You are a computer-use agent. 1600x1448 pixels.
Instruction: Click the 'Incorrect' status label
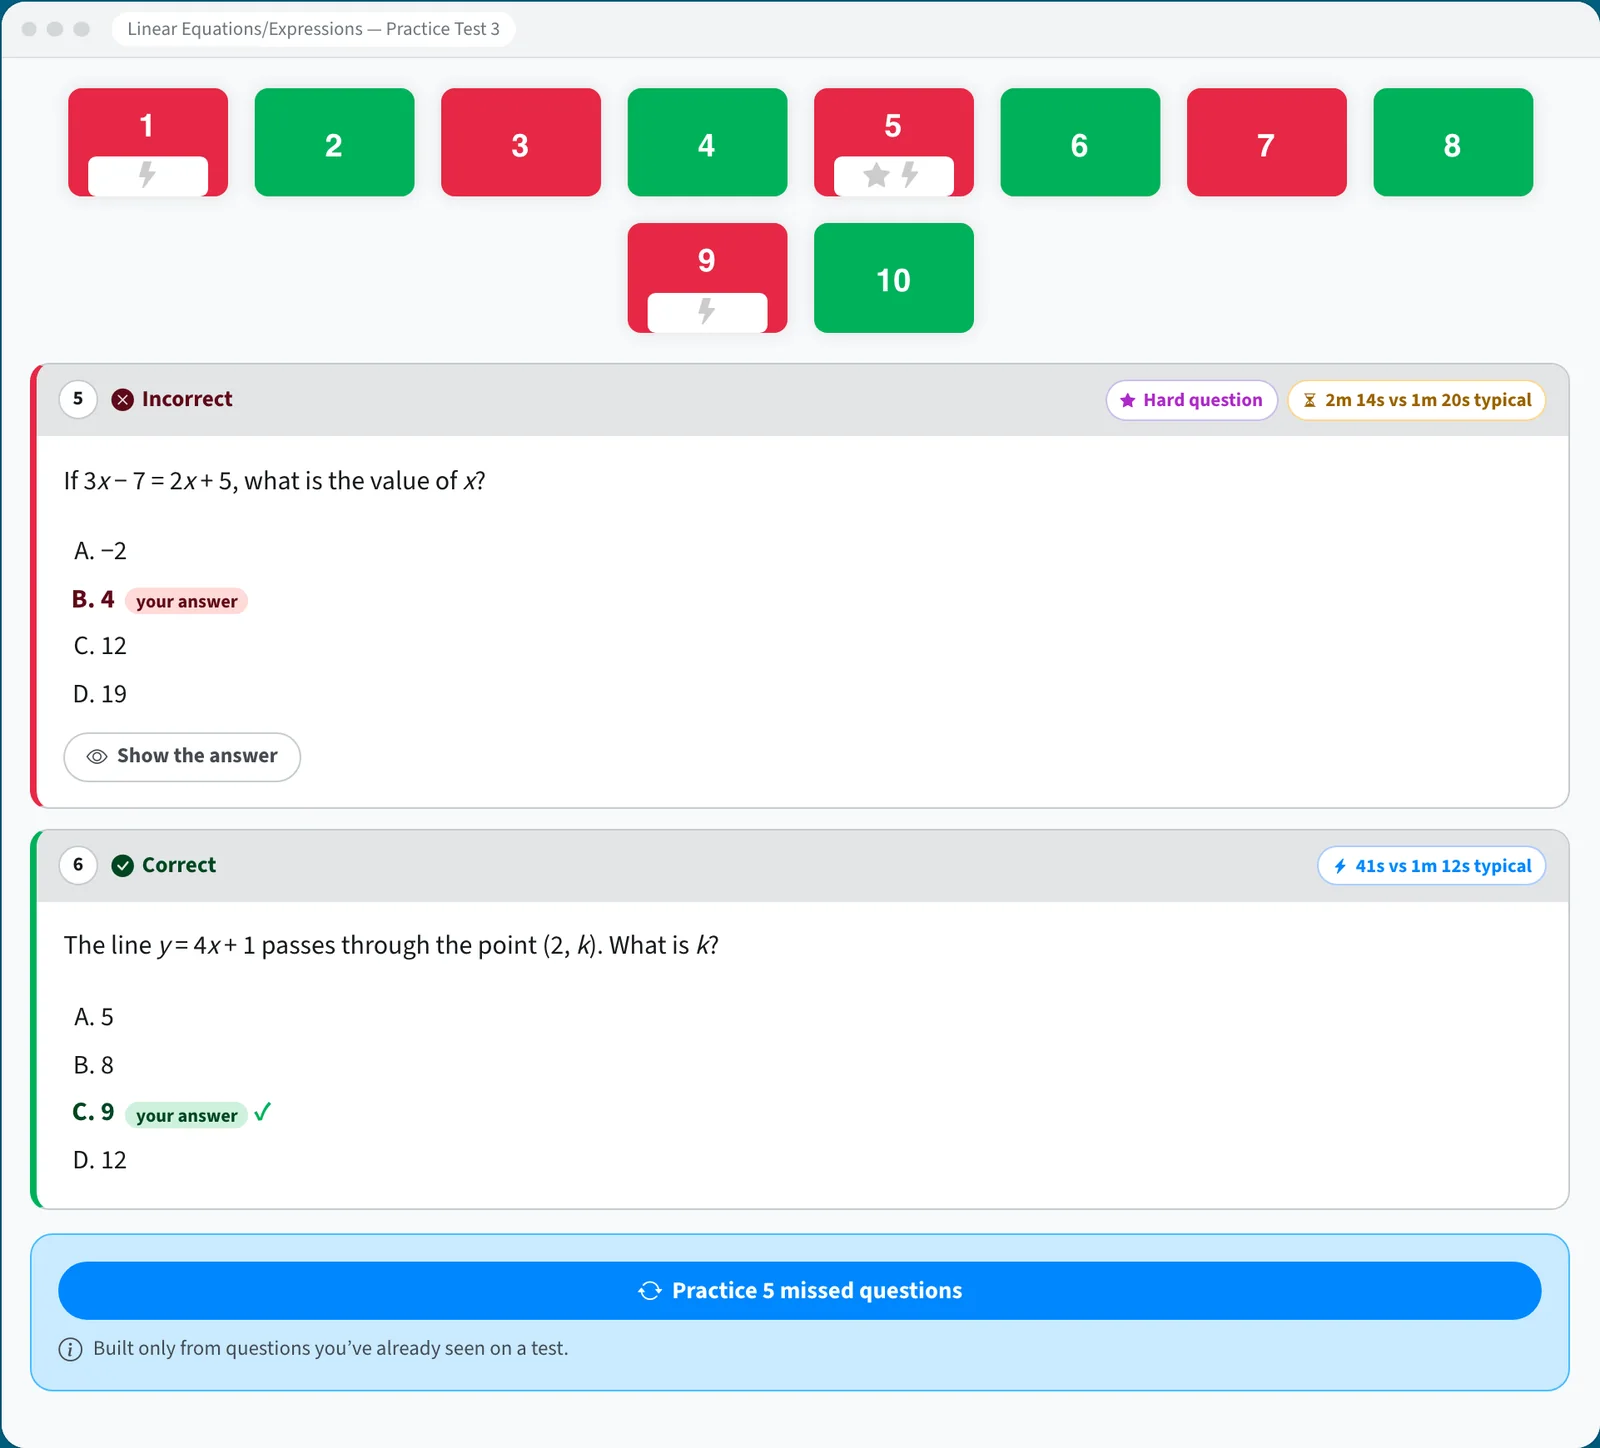[x=187, y=399]
